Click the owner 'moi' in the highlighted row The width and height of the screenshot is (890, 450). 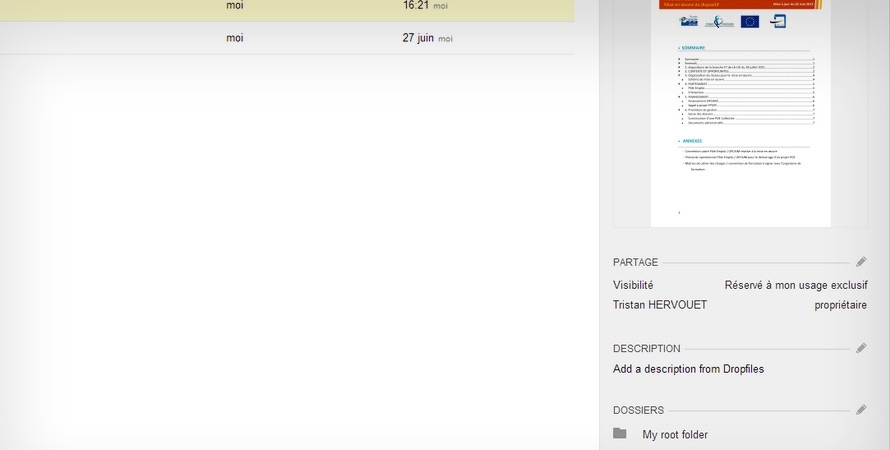pyautogui.click(x=235, y=6)
